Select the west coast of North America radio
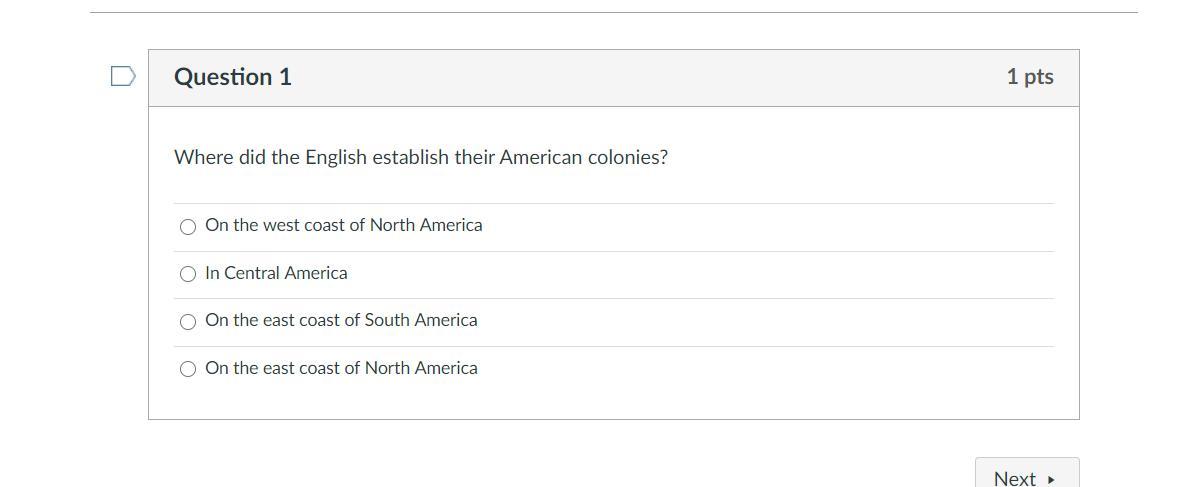1183x487 pixels. coord(188,227)
